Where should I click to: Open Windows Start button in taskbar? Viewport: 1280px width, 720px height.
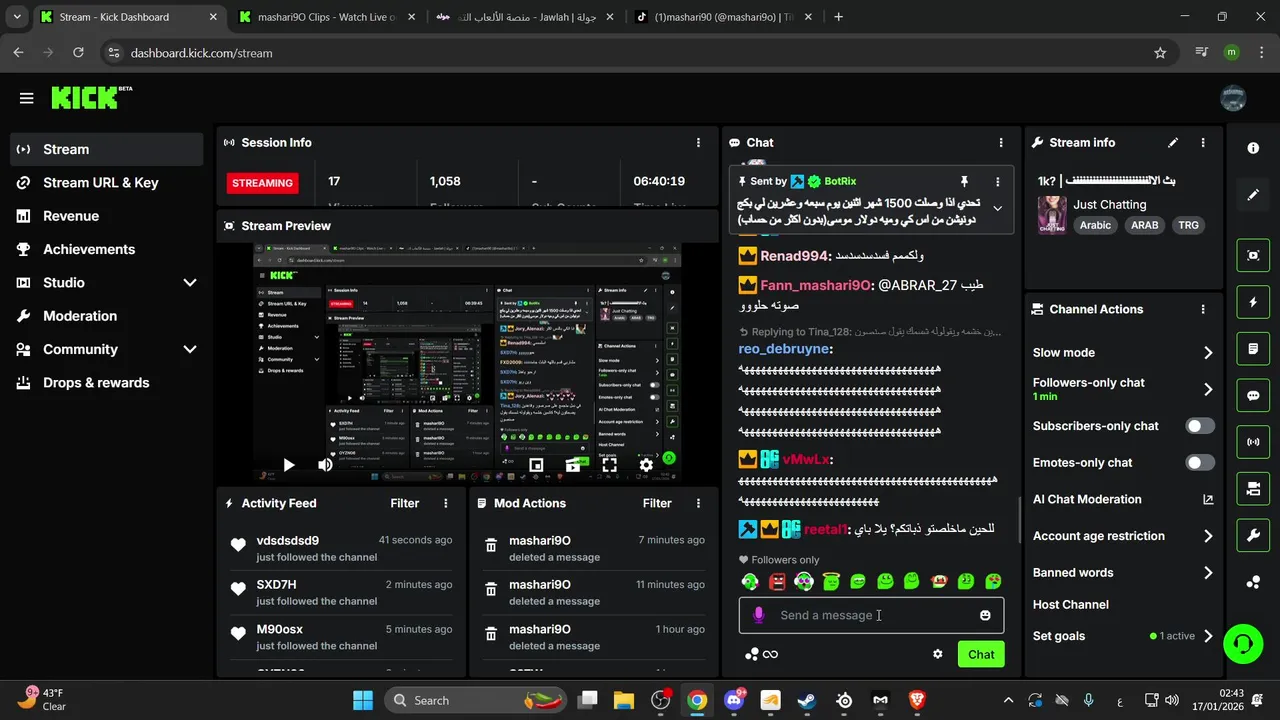pyautogui.click(x=363, y=700)
